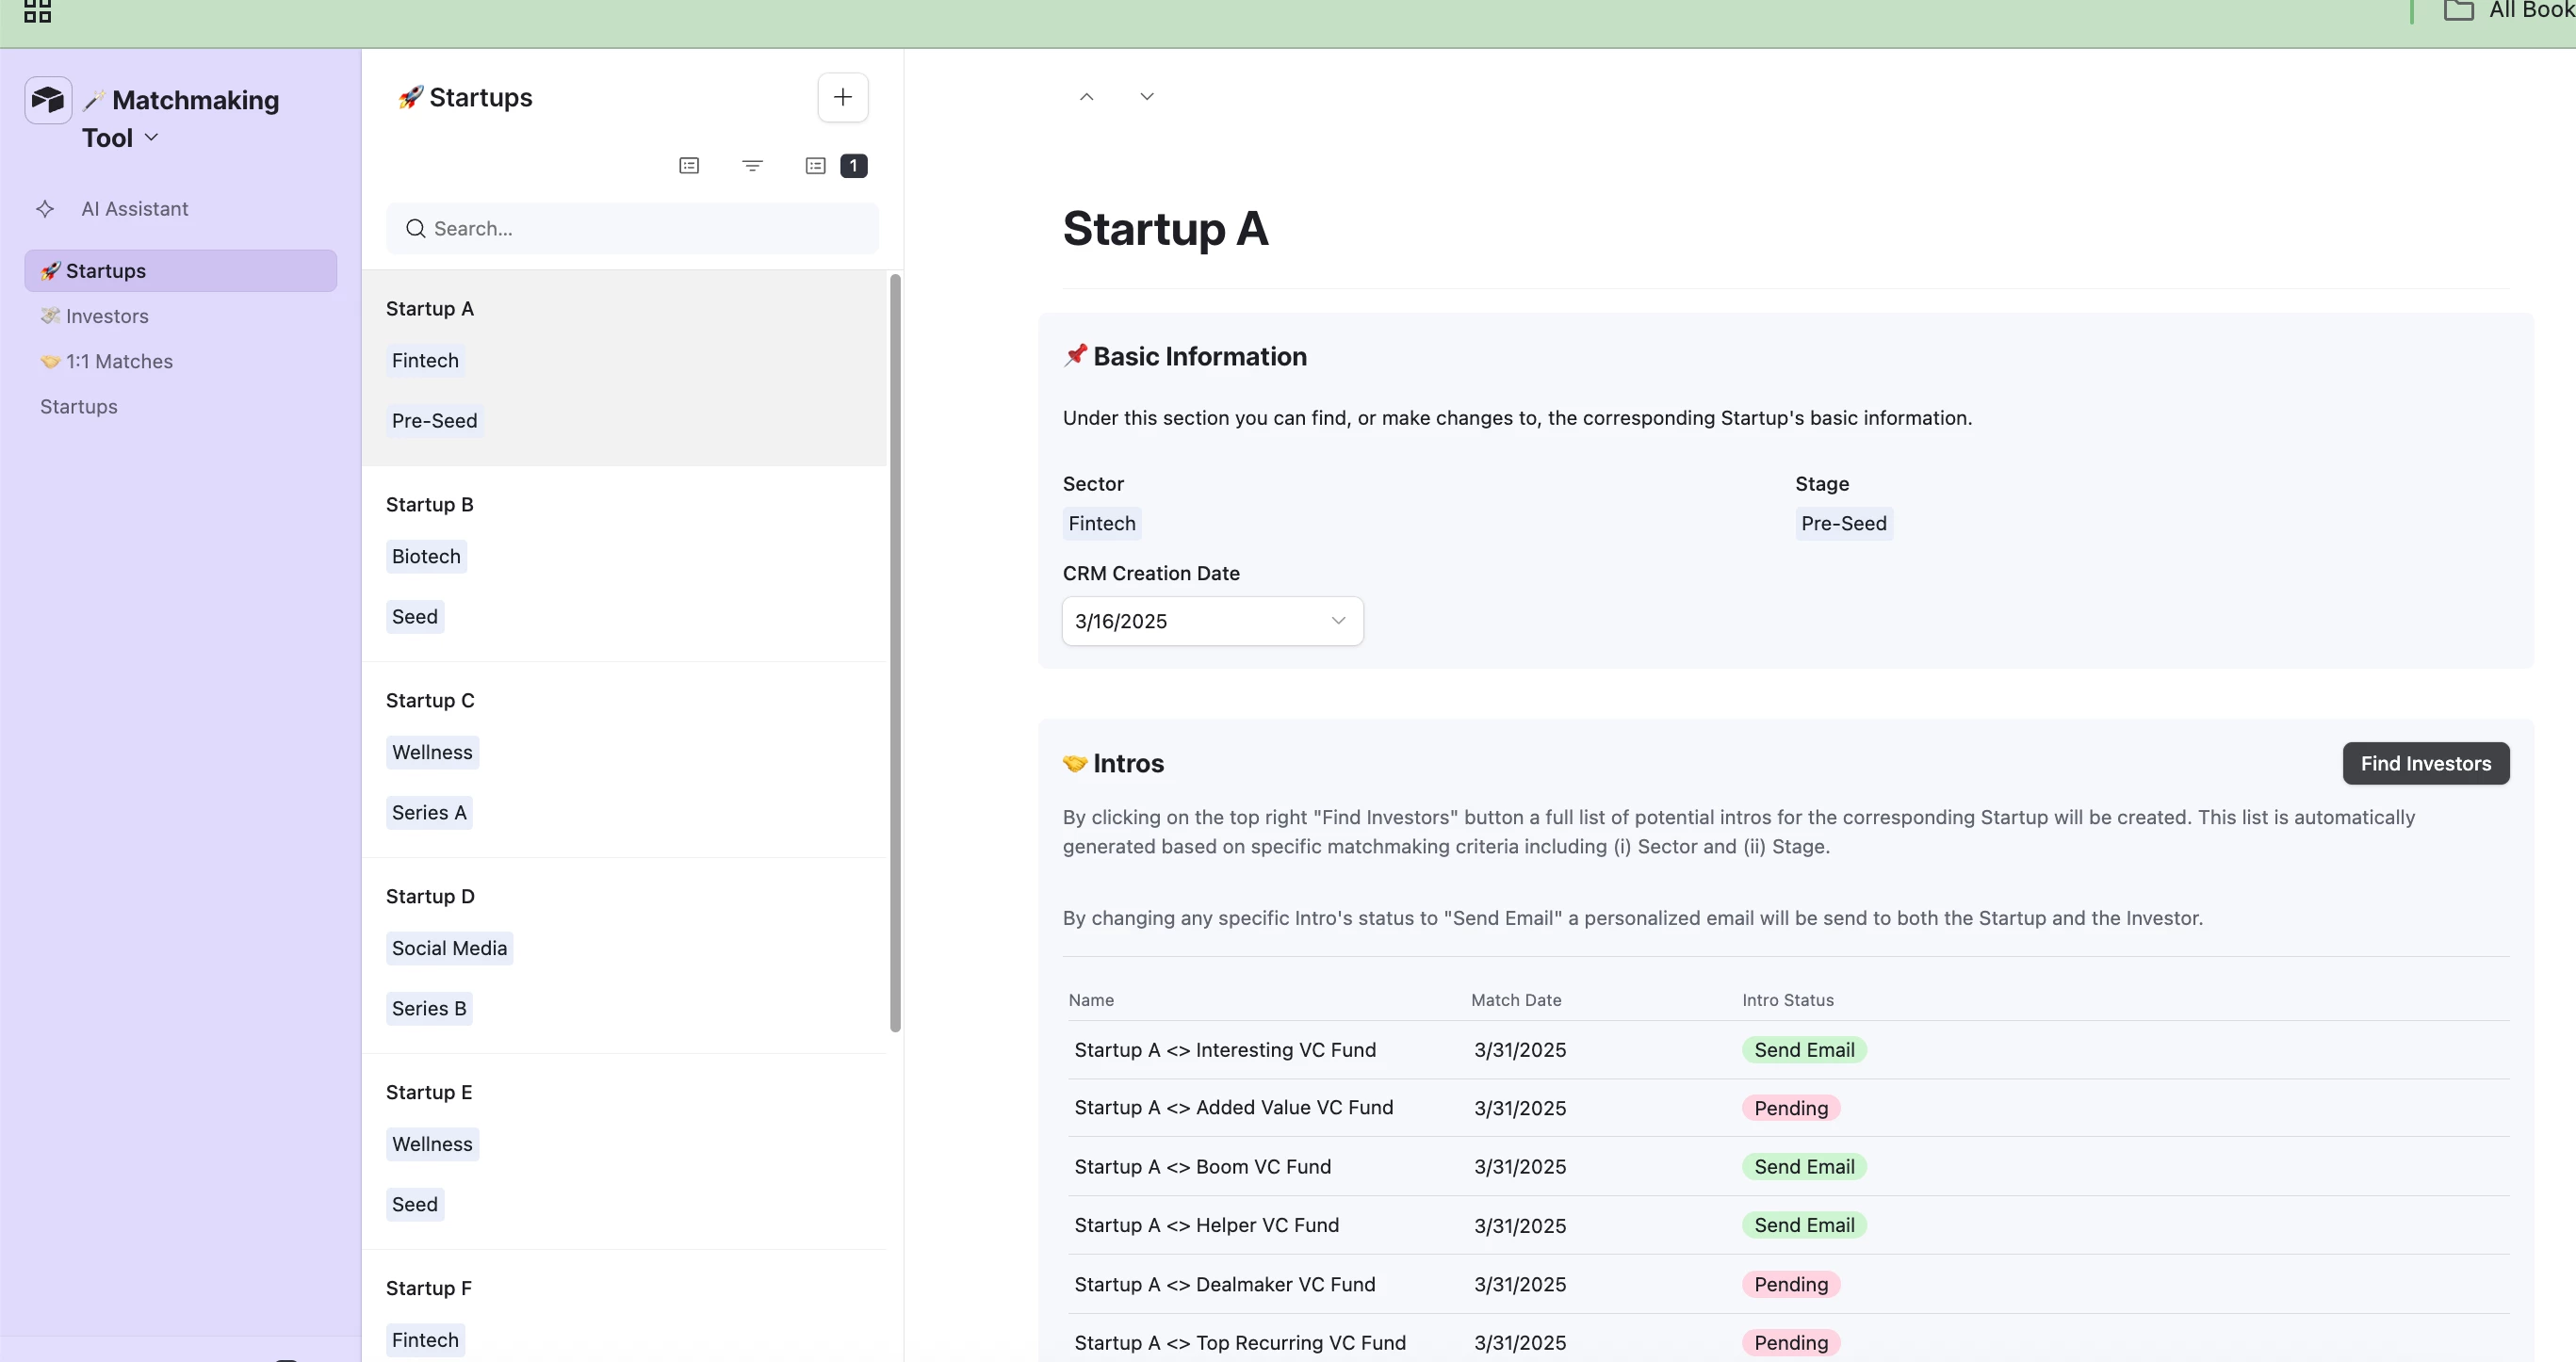The height and width of the screenshot is (1362, 2576).
Task: Open Startup A <> Interesting VC Fund intro
Action: pos(1225,1050)
